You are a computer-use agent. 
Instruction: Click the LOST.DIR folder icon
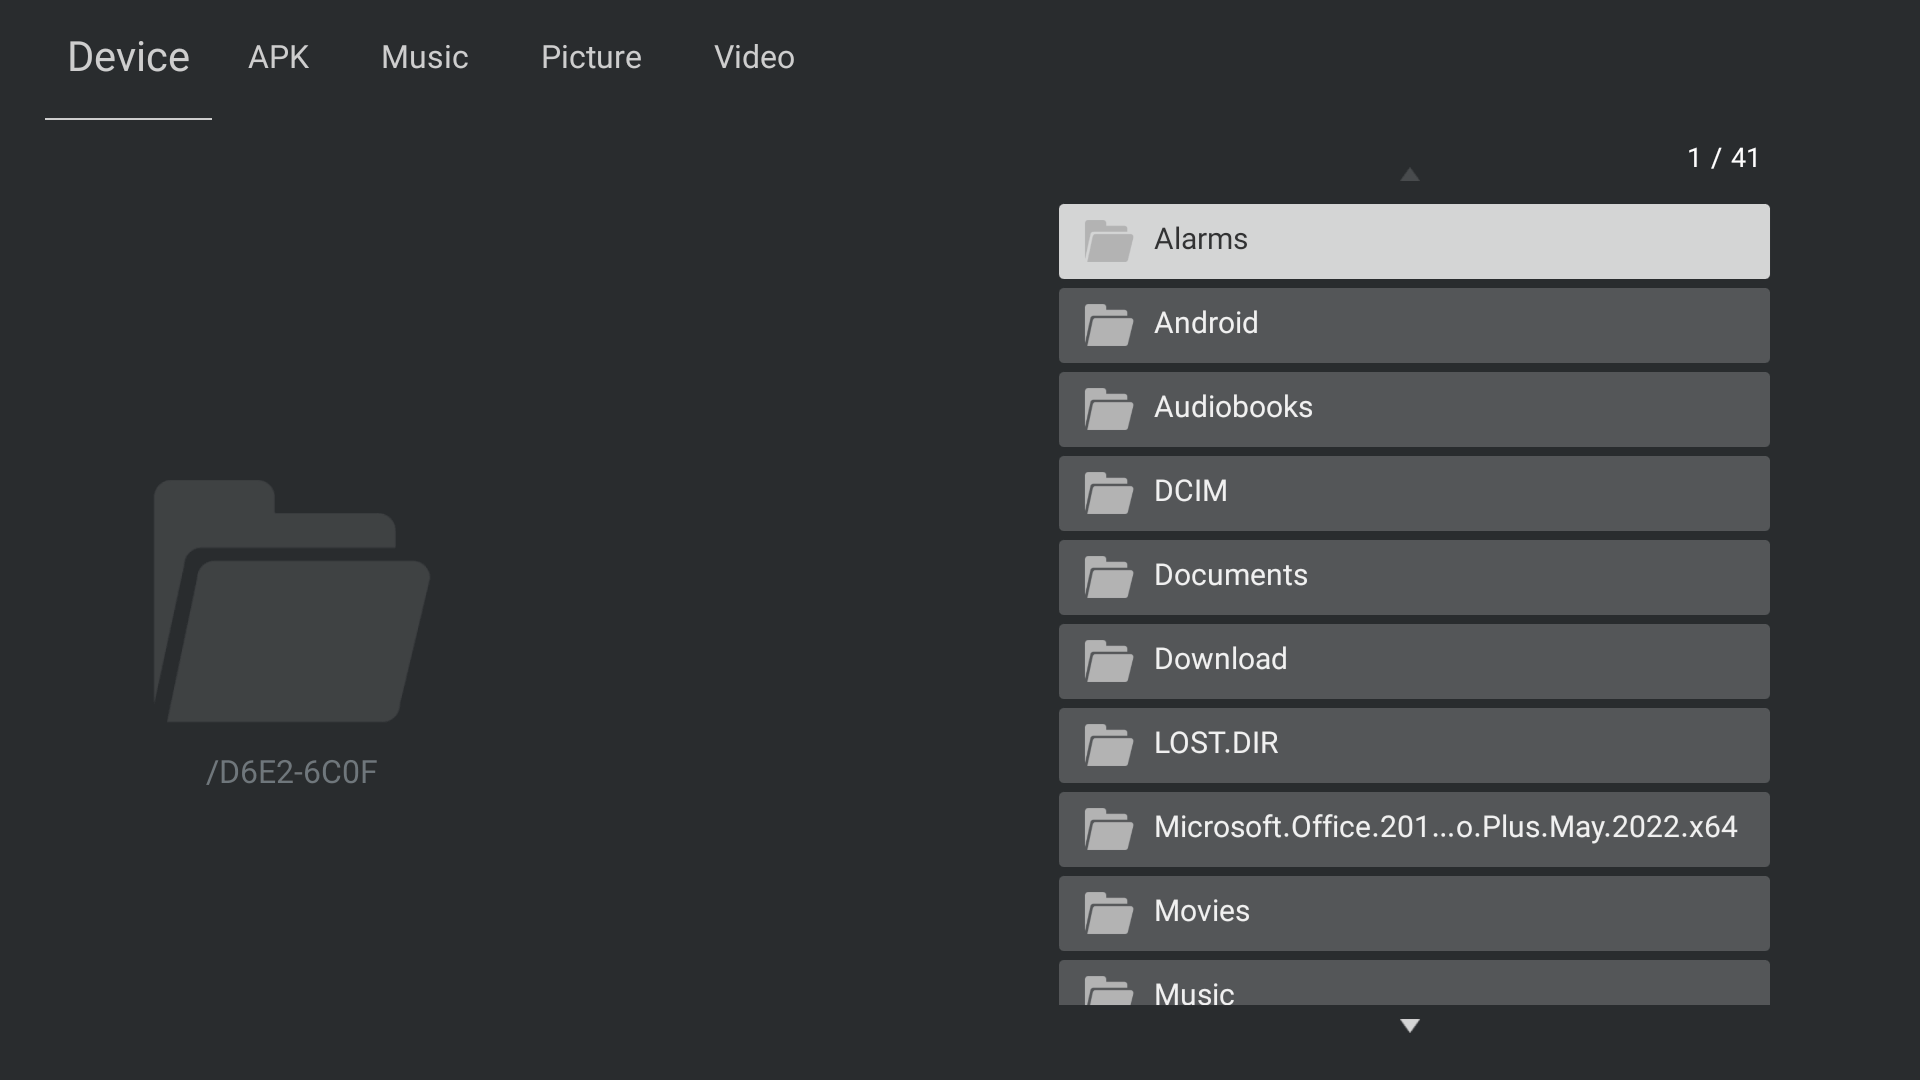click(1109, 744)
